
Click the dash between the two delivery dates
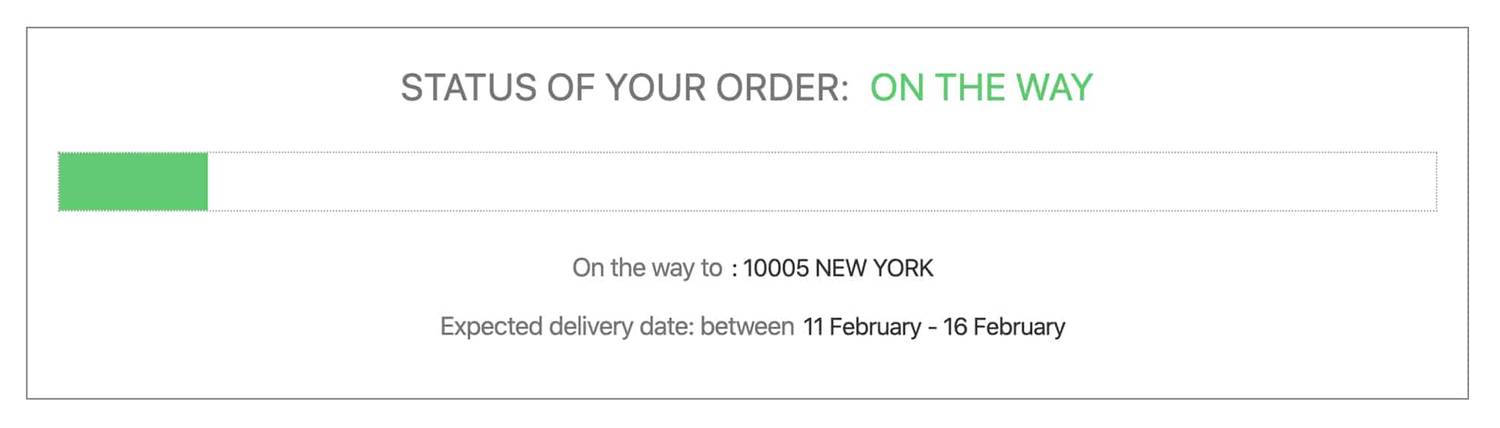931,328
